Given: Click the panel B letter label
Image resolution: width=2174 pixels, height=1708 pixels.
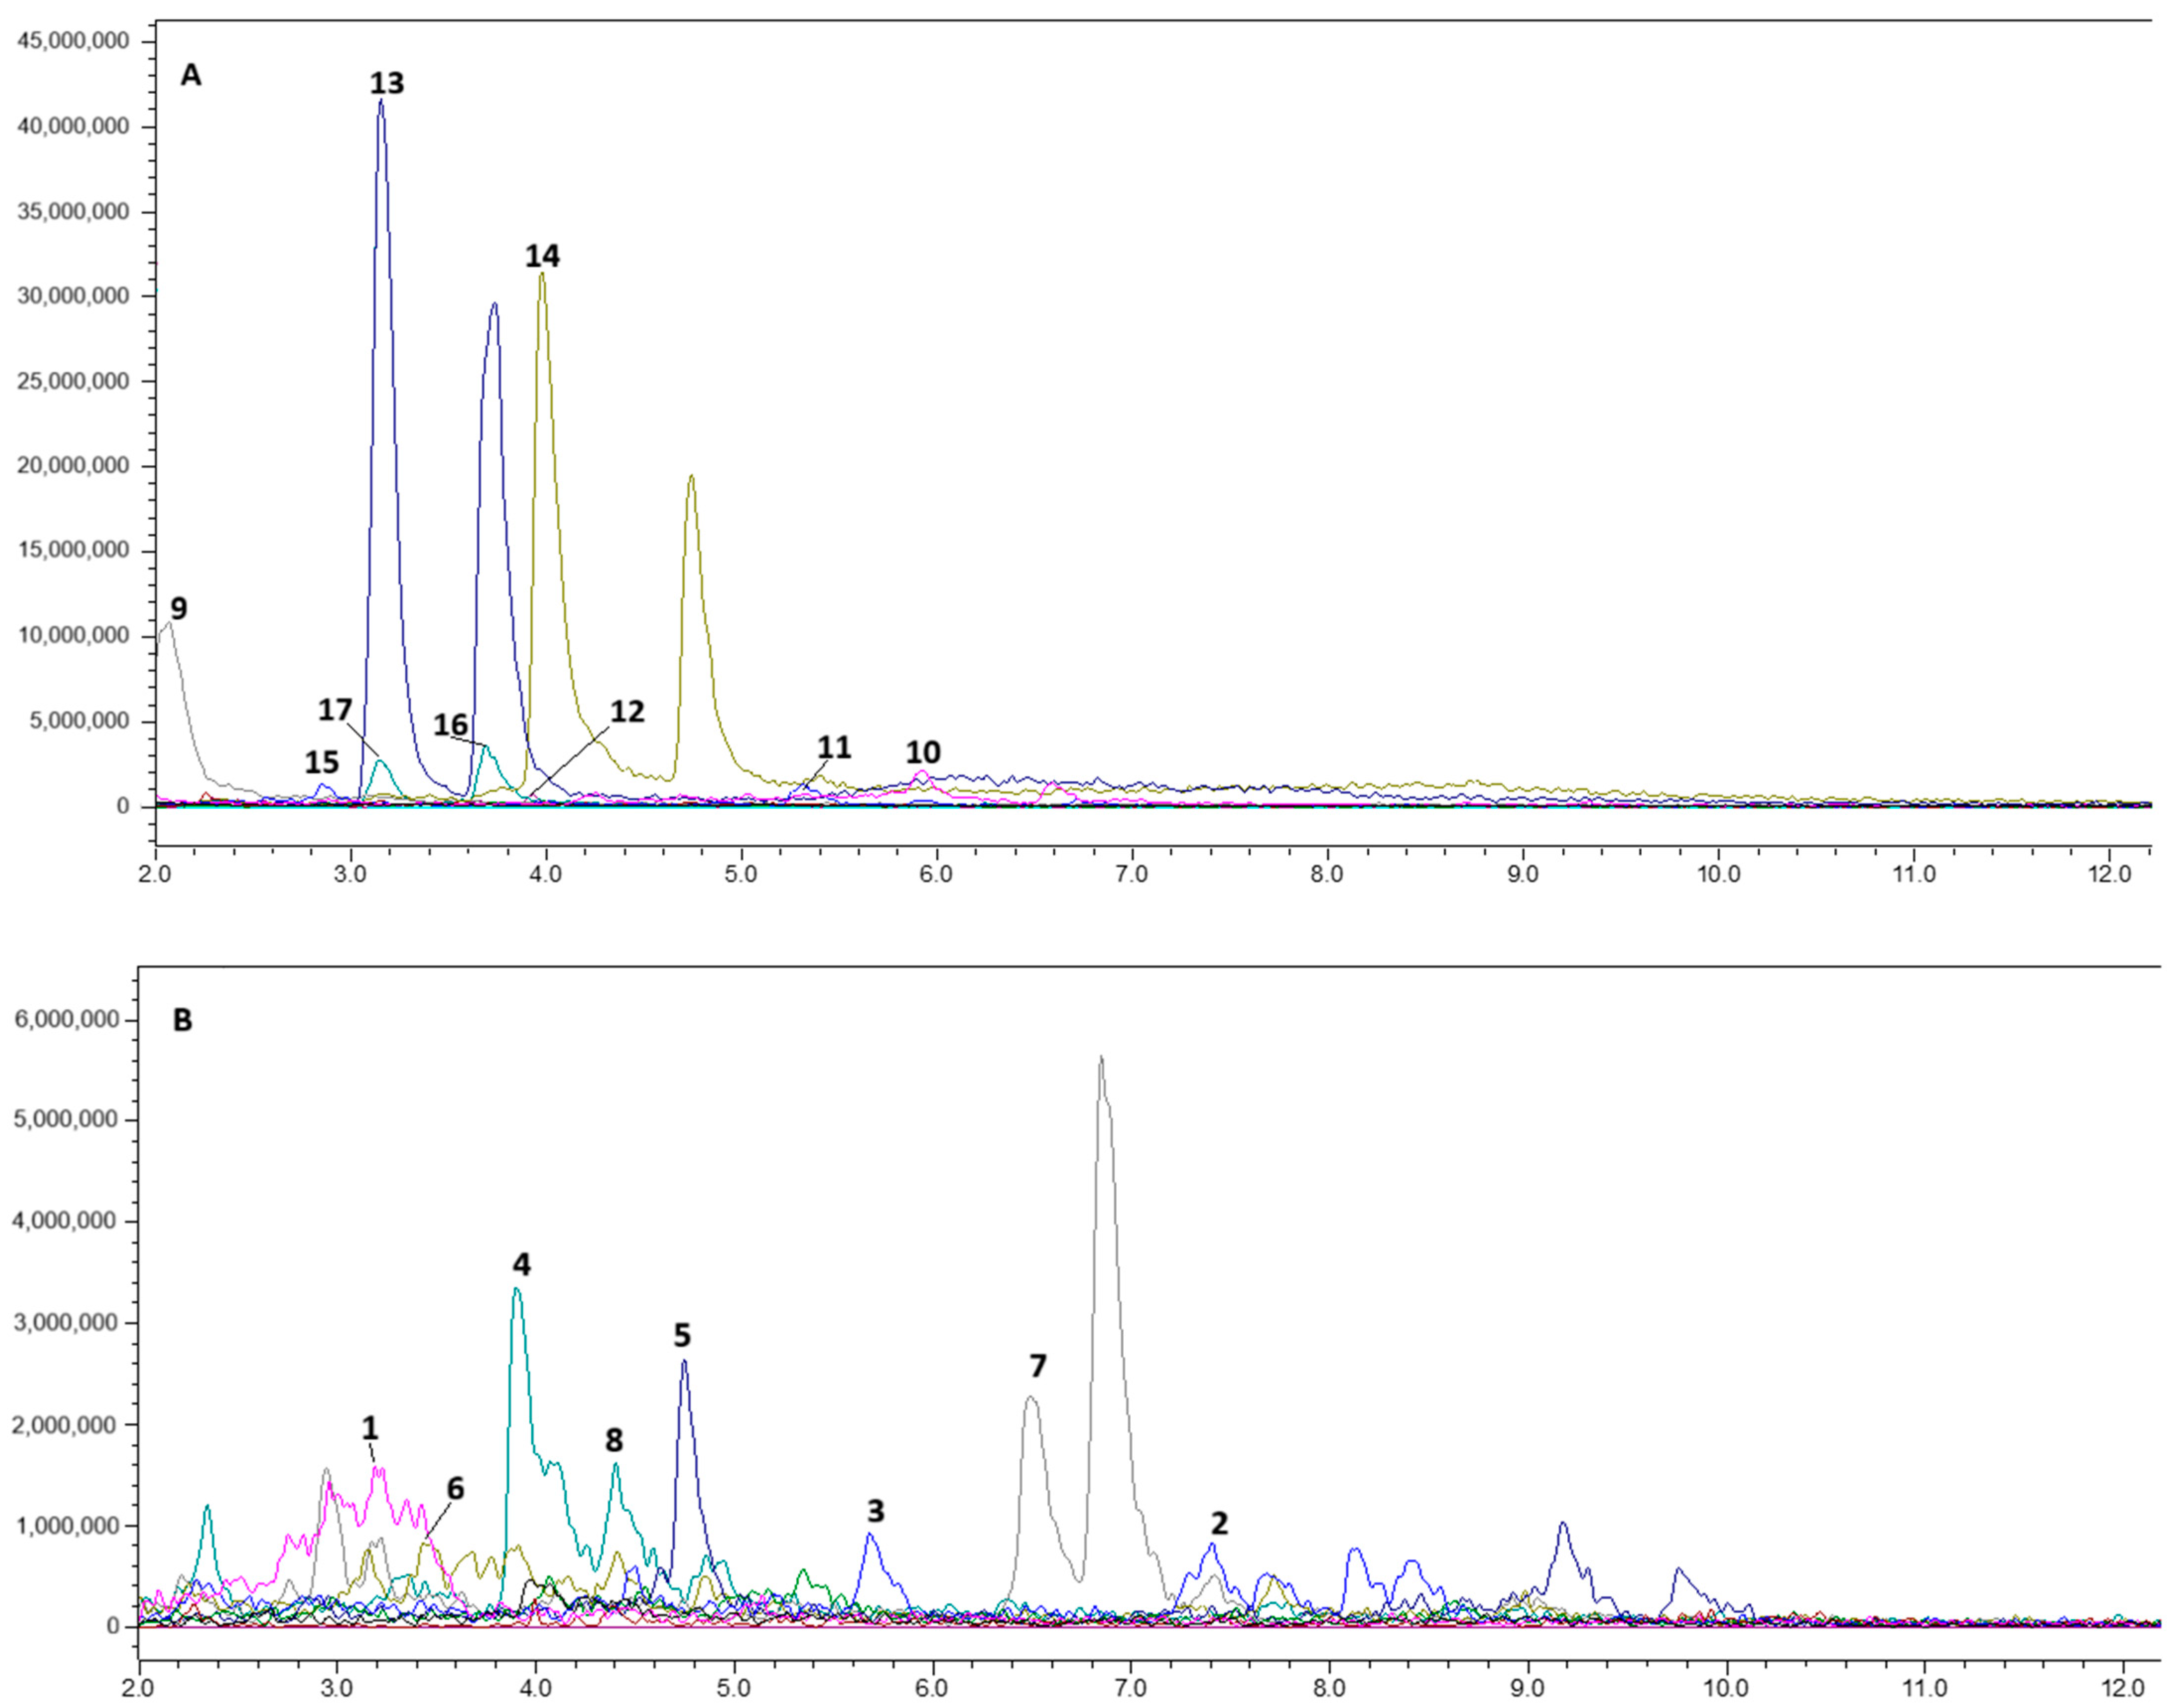Looking at the screenshot, I should 183,1020.
